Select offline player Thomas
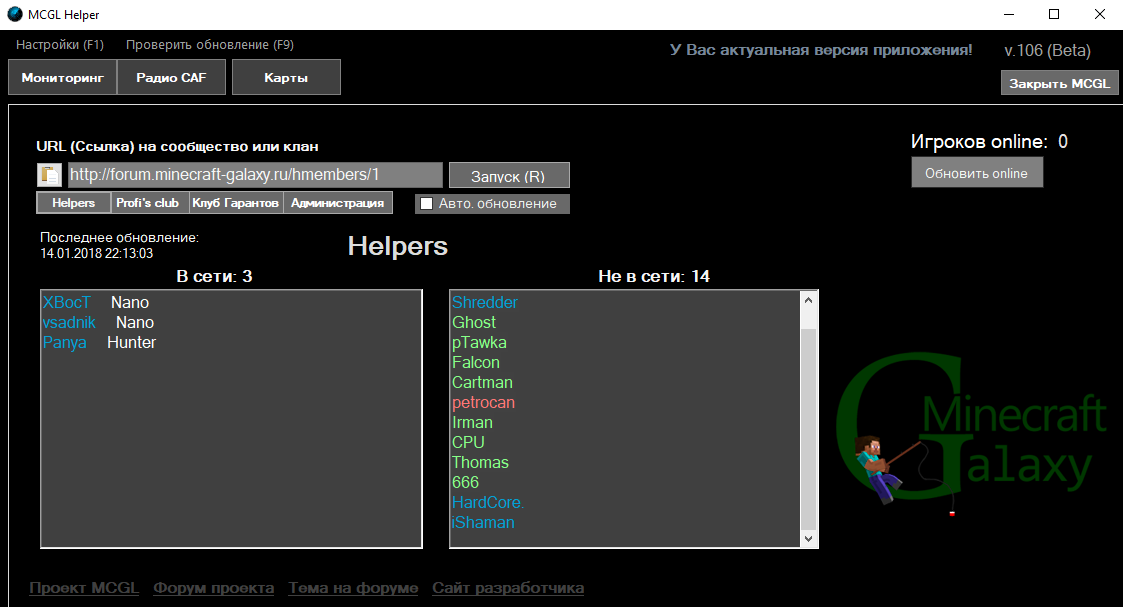The image size is (1123, 607). [481, 462]
